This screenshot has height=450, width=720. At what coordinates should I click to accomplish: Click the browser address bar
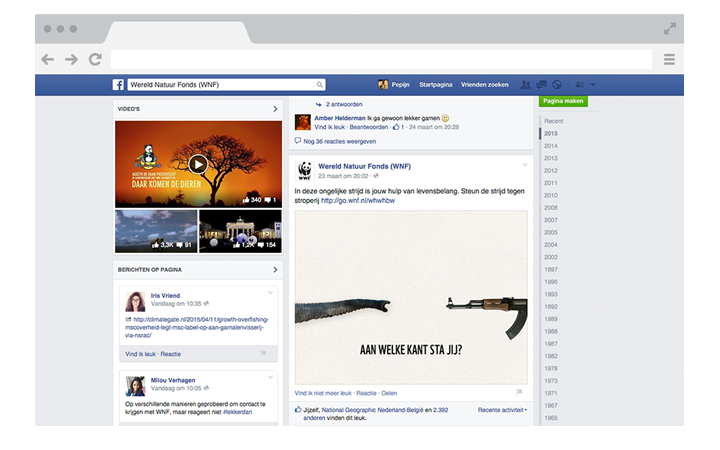tap(381, 59)
